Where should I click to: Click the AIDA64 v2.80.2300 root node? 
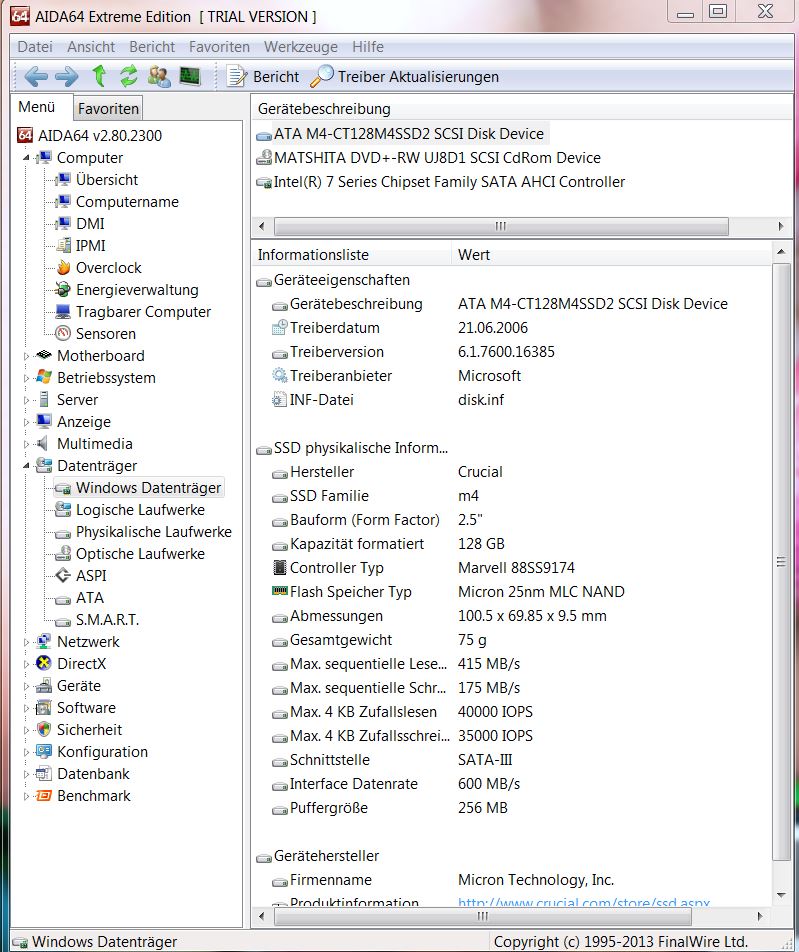[x=100, y=135]
